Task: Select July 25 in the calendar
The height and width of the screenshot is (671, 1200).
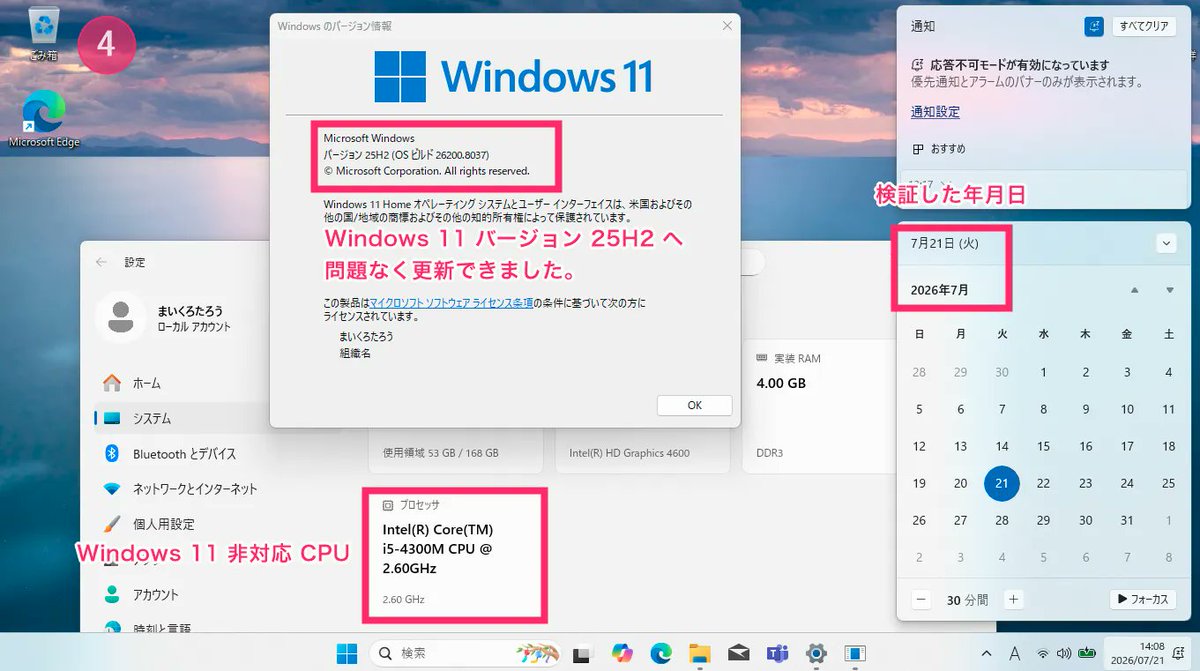Action: [x=1168, y=483]
